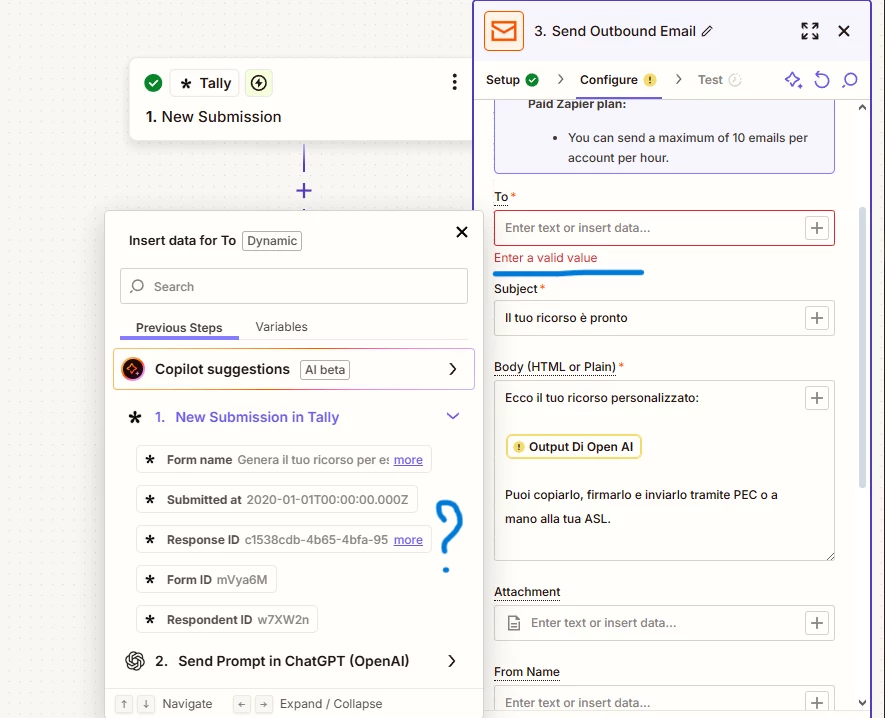Insert data into Attachment field with plus button
885x718 pixels.
817,623
